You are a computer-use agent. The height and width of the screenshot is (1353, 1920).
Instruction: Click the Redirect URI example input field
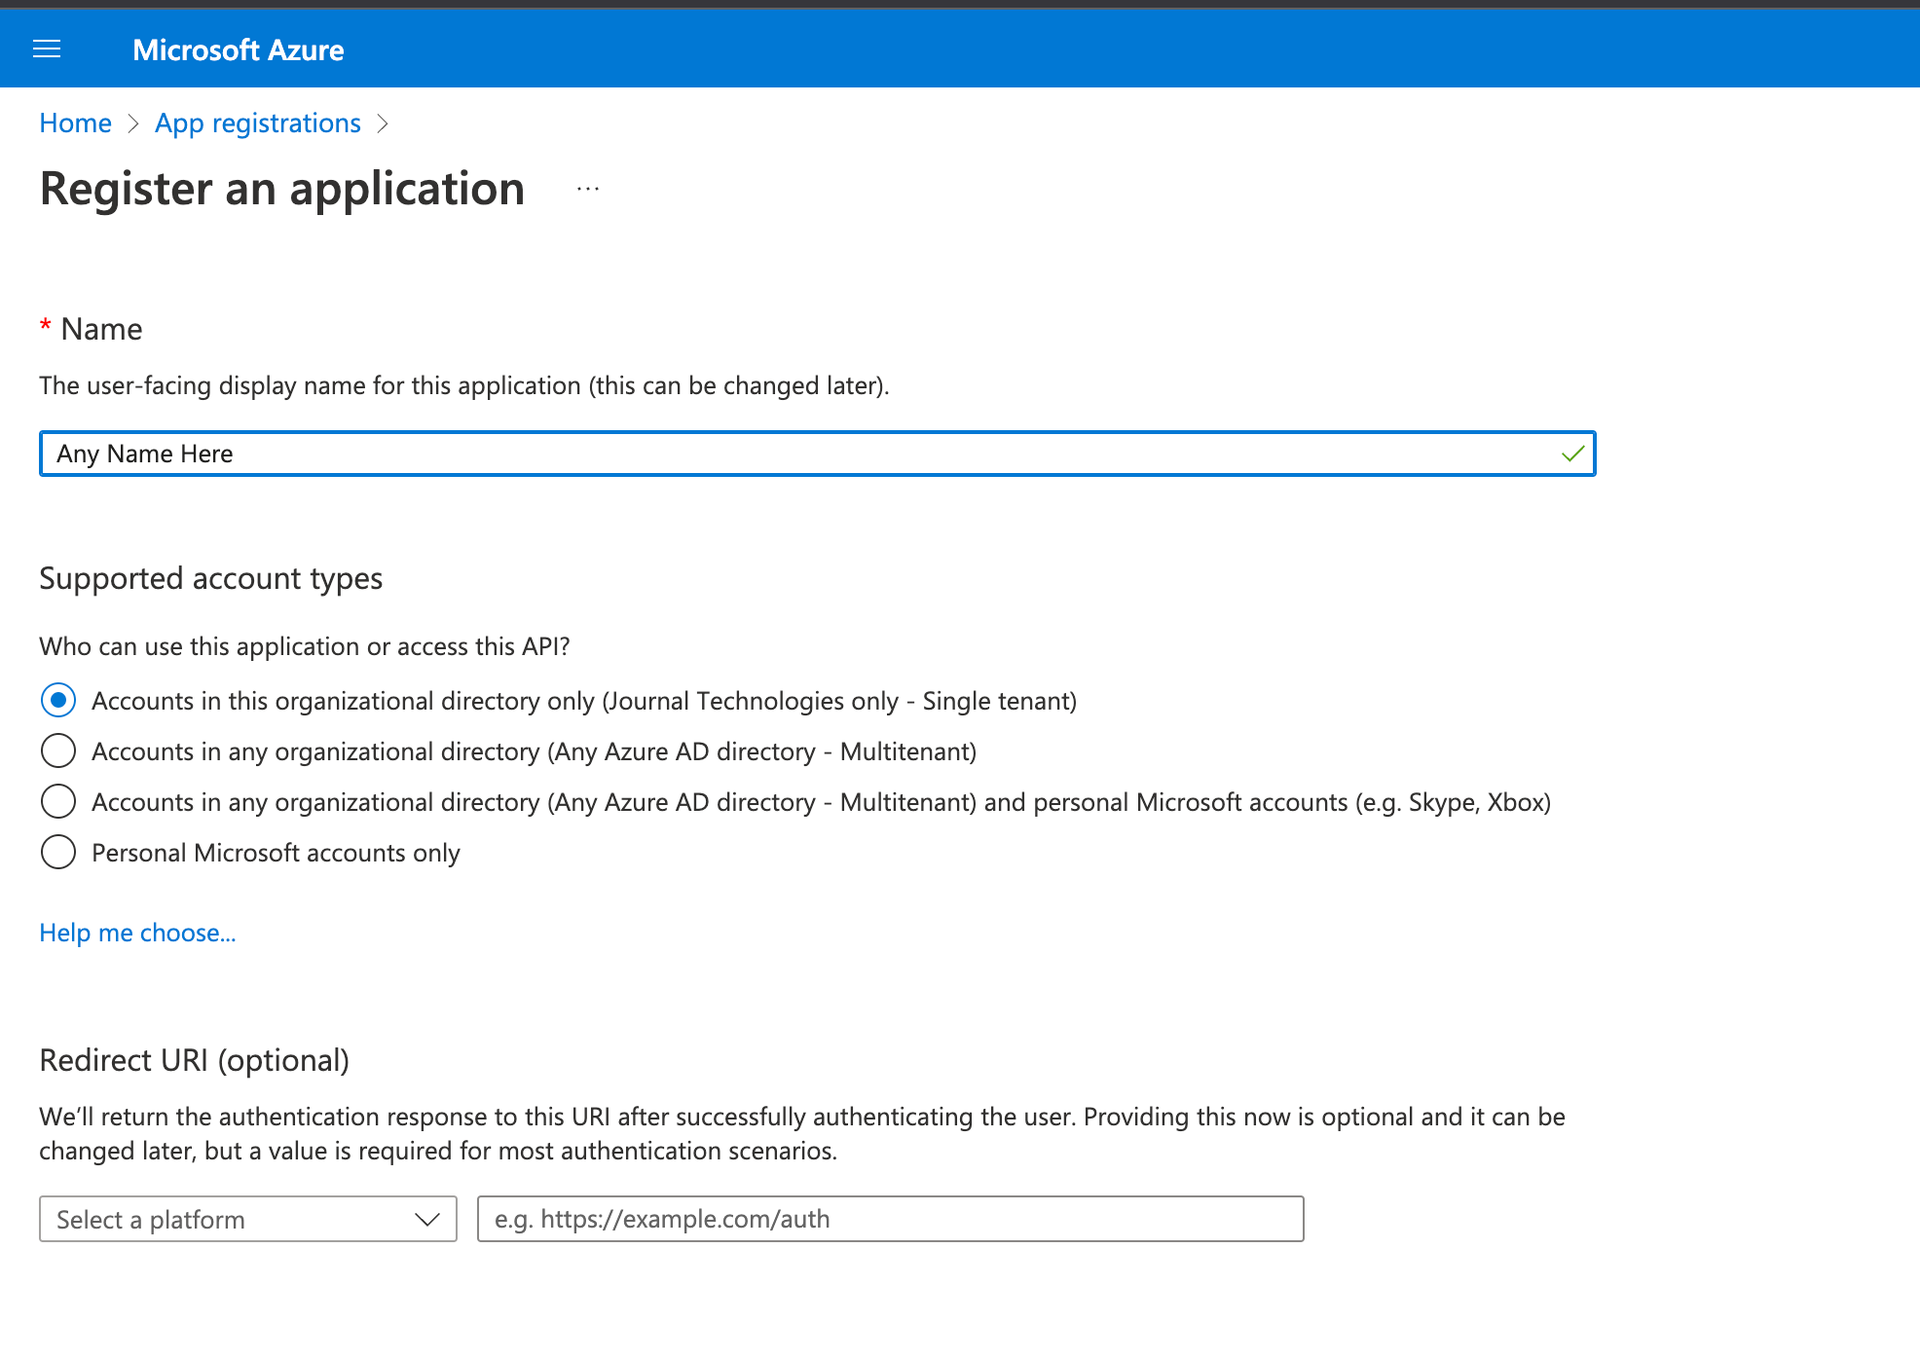[890, 1219]
